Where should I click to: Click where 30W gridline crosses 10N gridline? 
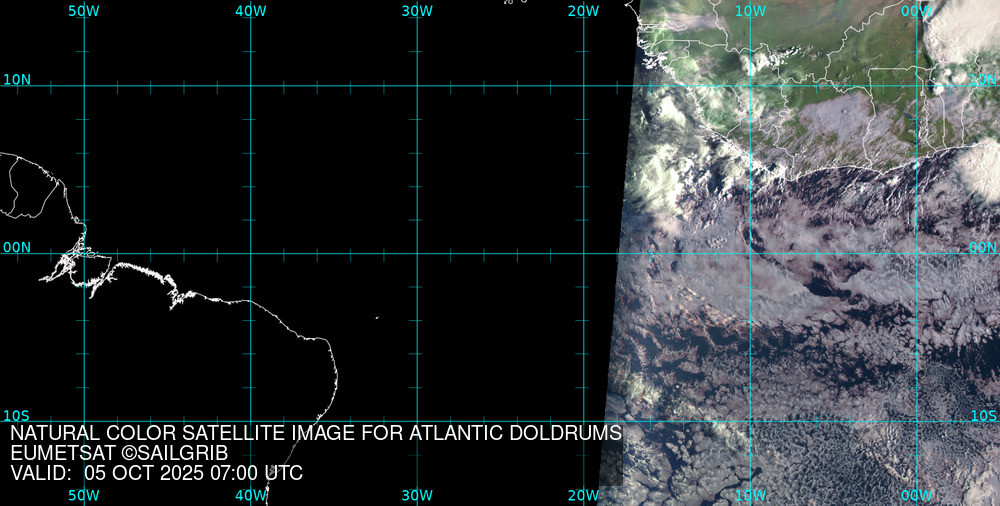(x=417, y=85)
